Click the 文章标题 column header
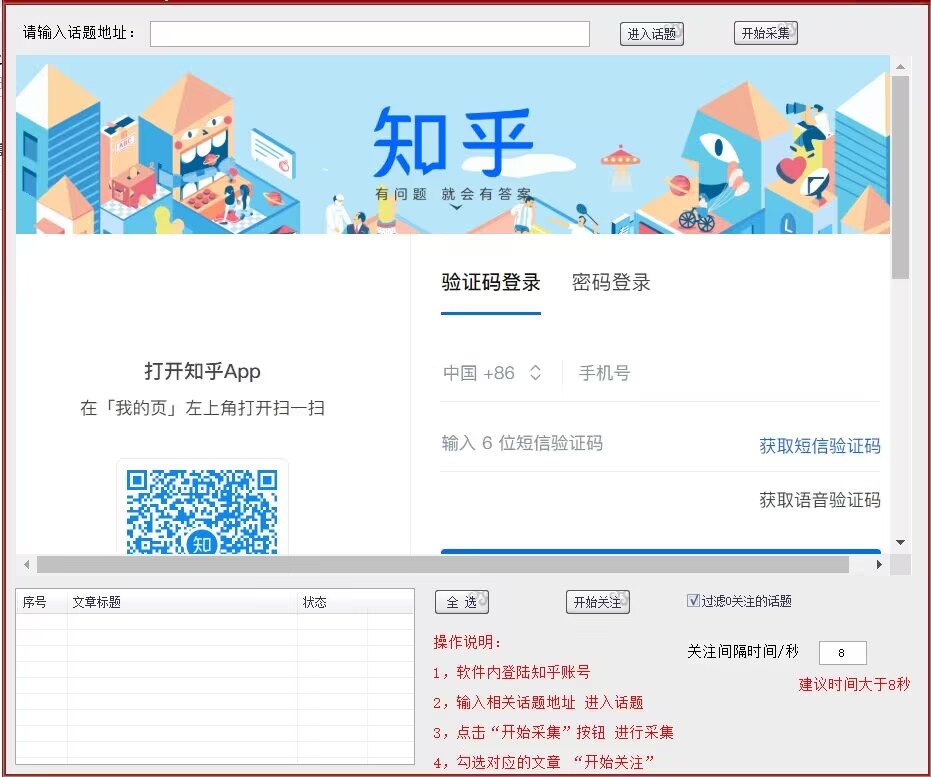Image resolution: width=931 pixels, height=777 pixels. 182,602
